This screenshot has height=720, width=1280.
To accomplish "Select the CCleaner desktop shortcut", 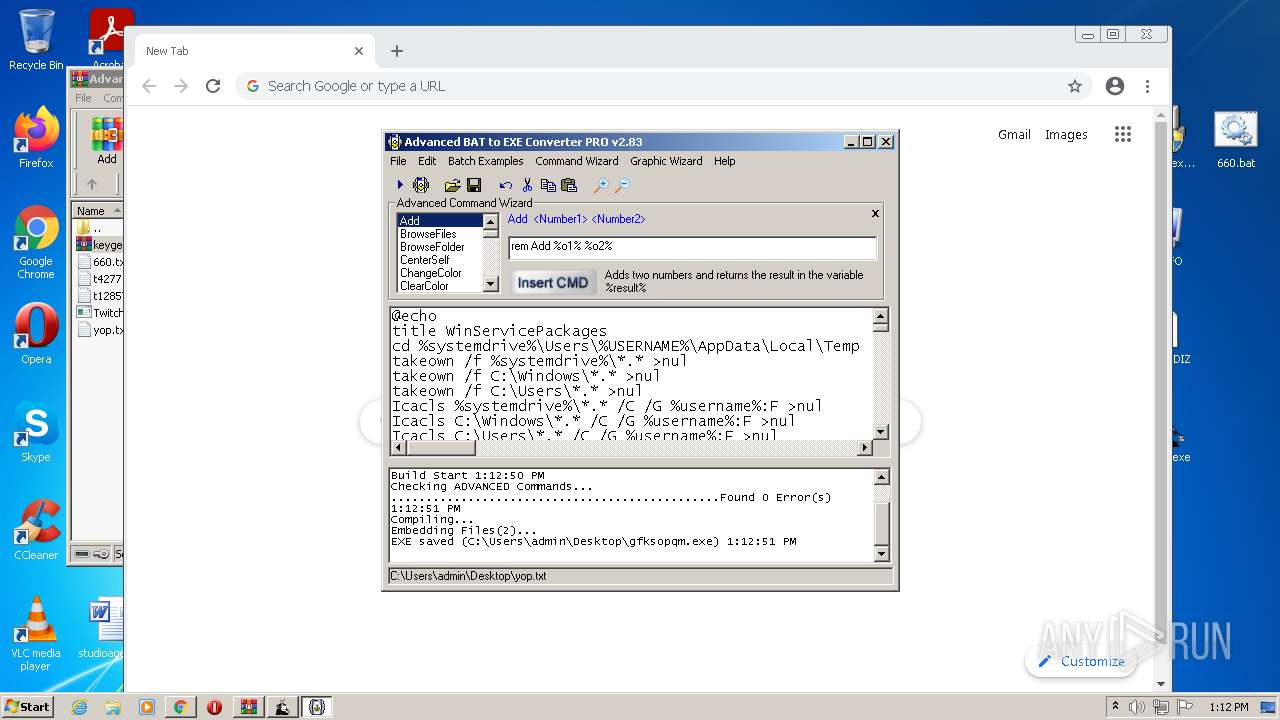I will (x=36, y=530).
